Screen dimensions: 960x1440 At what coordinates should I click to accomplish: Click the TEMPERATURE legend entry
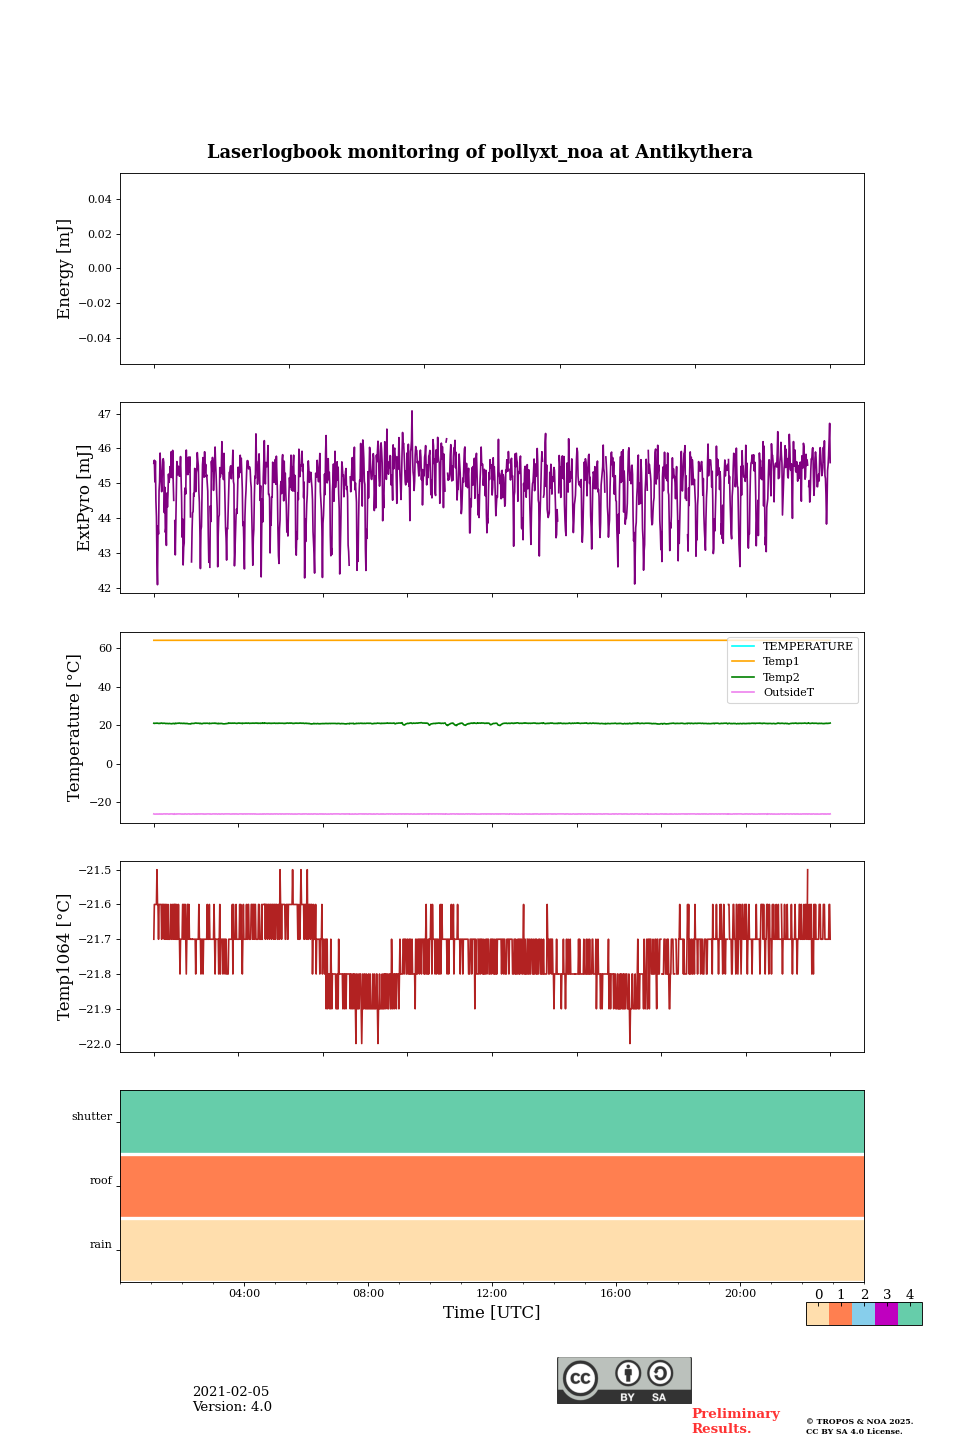click(x=793, y=646)
